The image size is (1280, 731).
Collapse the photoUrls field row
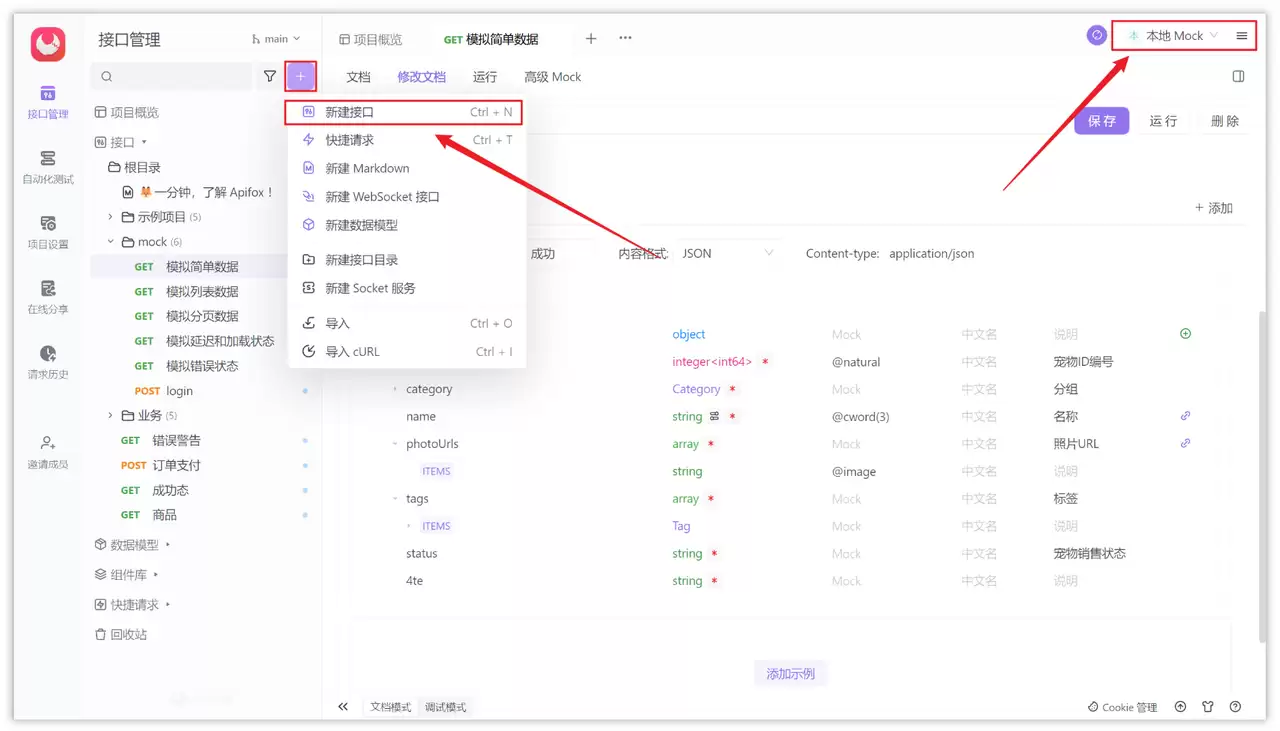tap(395, 443)
